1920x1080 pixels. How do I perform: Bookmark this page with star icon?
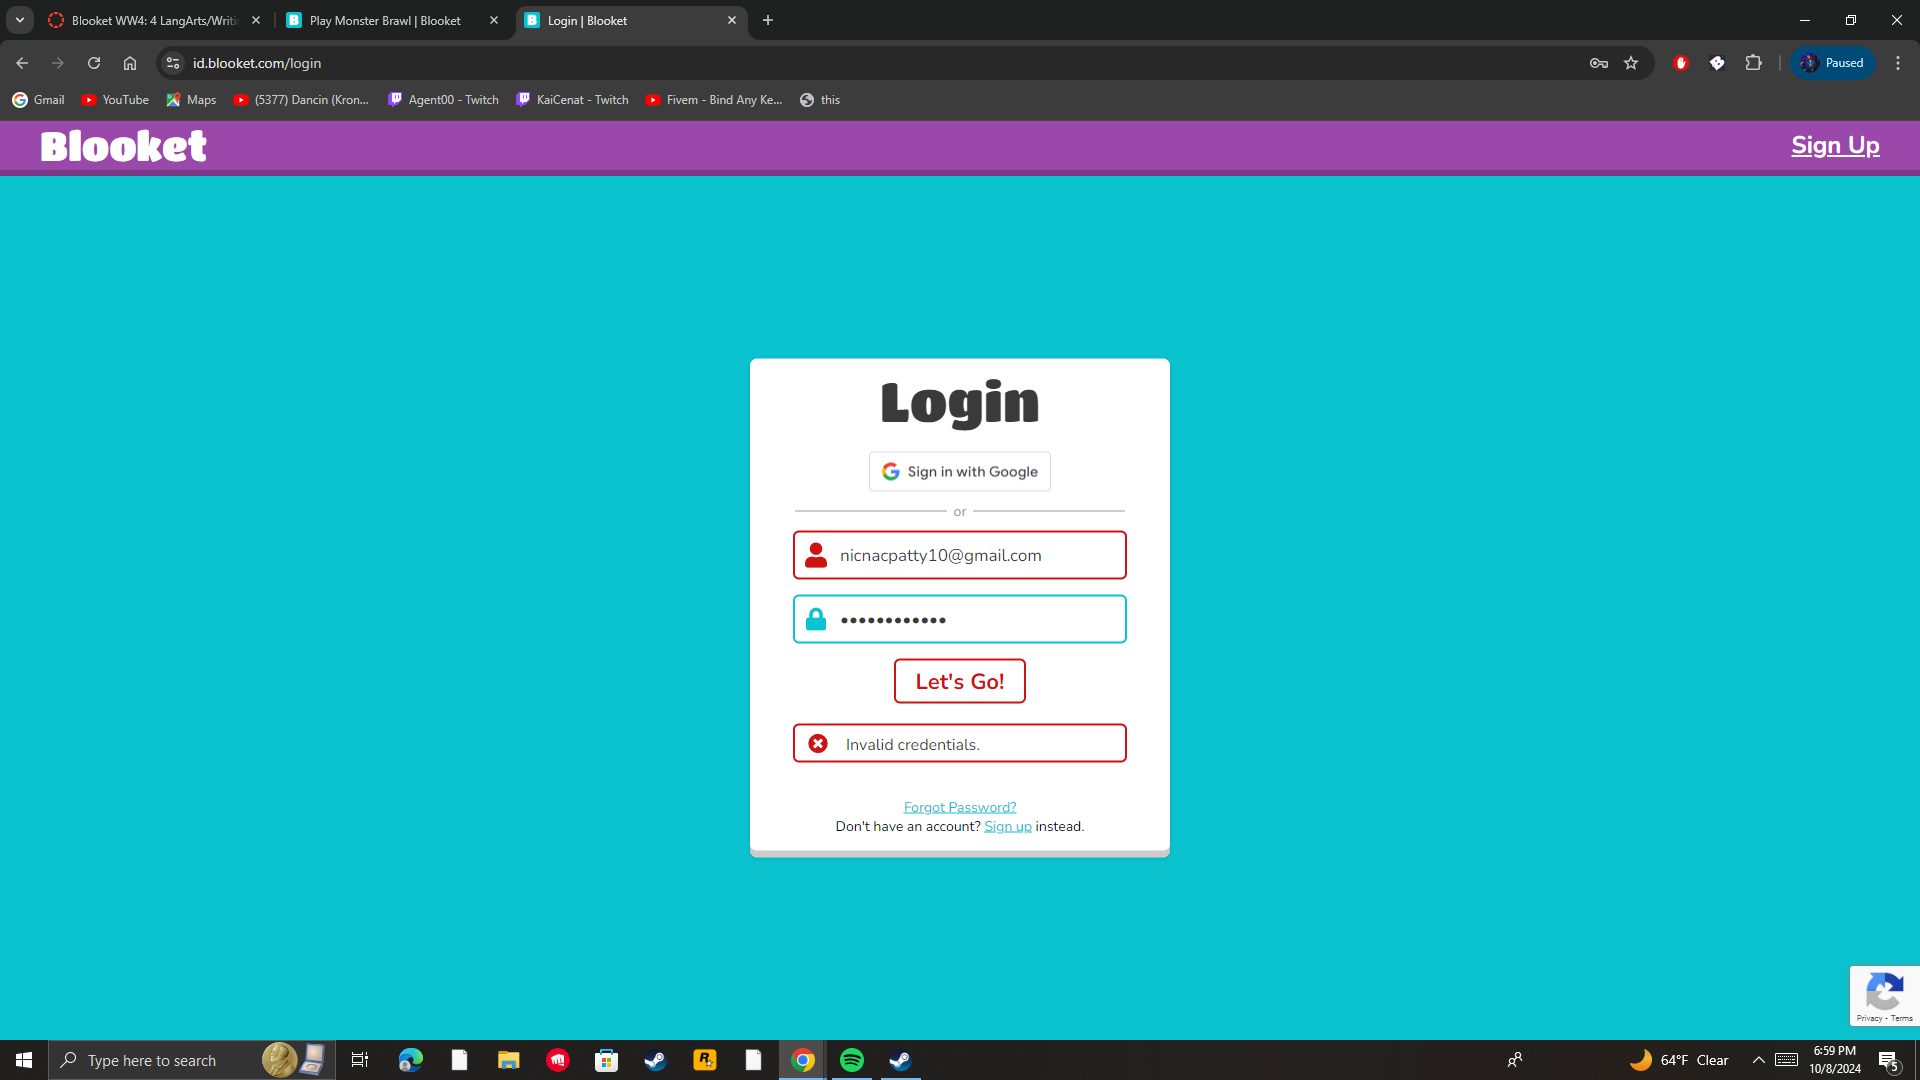pos(1631,63)
